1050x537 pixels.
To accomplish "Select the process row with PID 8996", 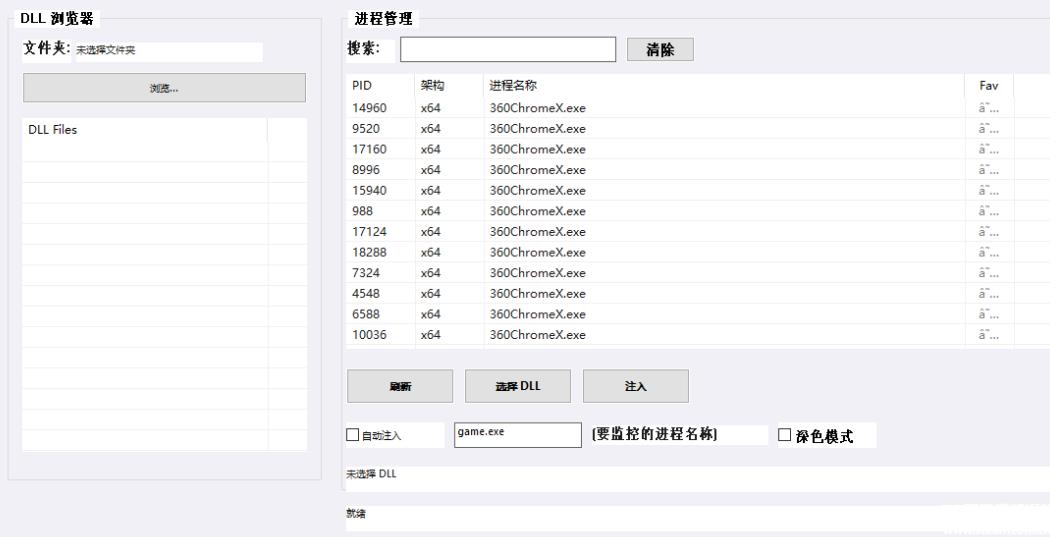I will 698,170.
